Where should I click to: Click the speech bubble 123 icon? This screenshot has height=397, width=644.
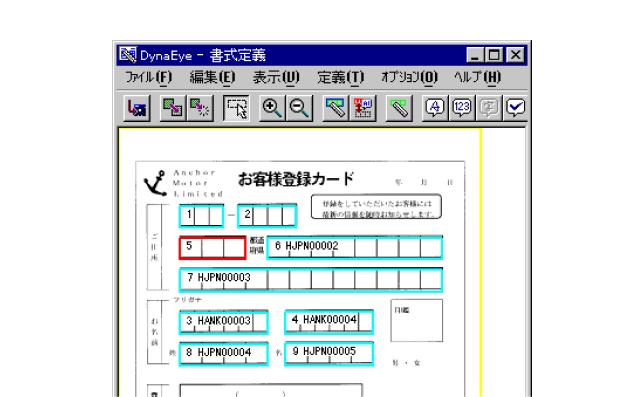(x=462, y=108)
